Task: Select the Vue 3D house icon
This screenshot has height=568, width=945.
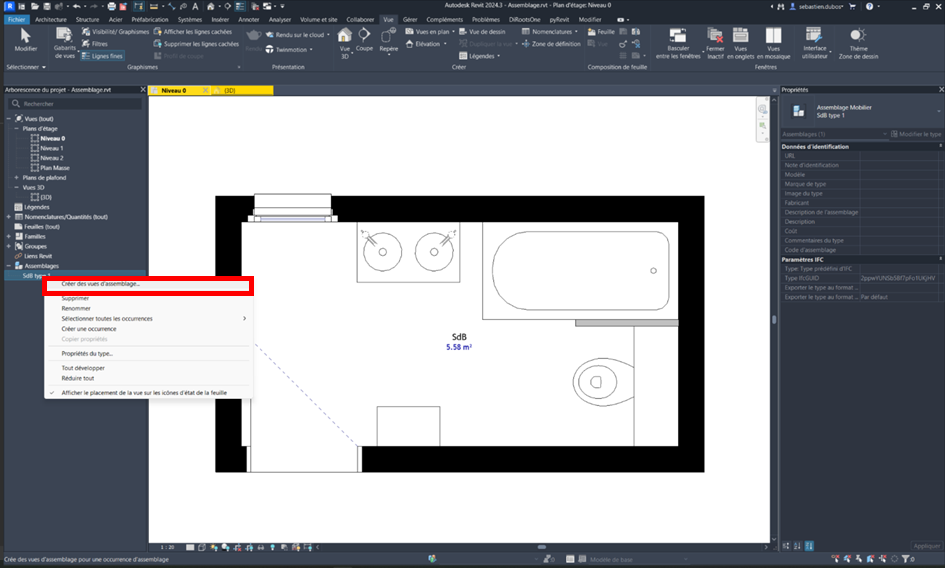Action: click(345, 36)
